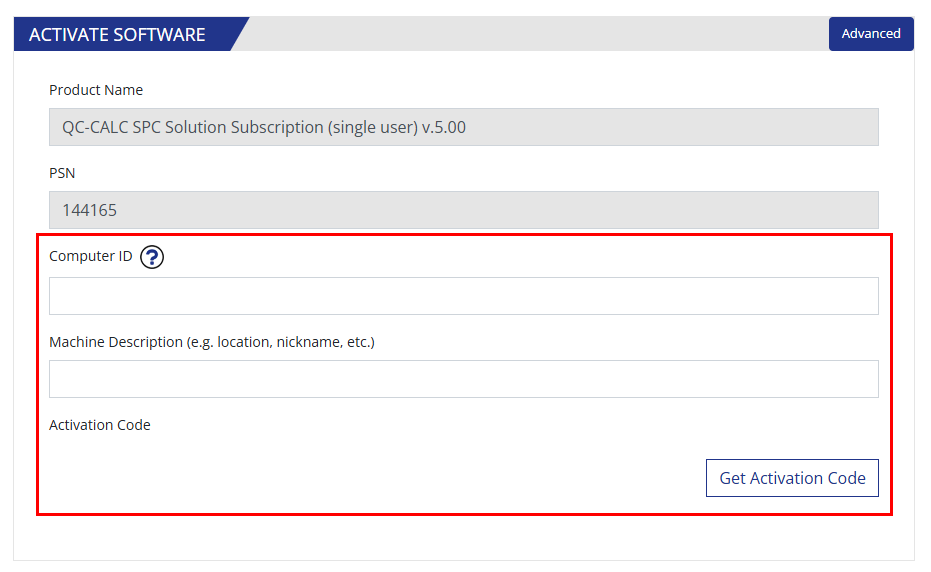Select the PSN field showing 144165
The image size is (931, 572).
coord(464,210)
